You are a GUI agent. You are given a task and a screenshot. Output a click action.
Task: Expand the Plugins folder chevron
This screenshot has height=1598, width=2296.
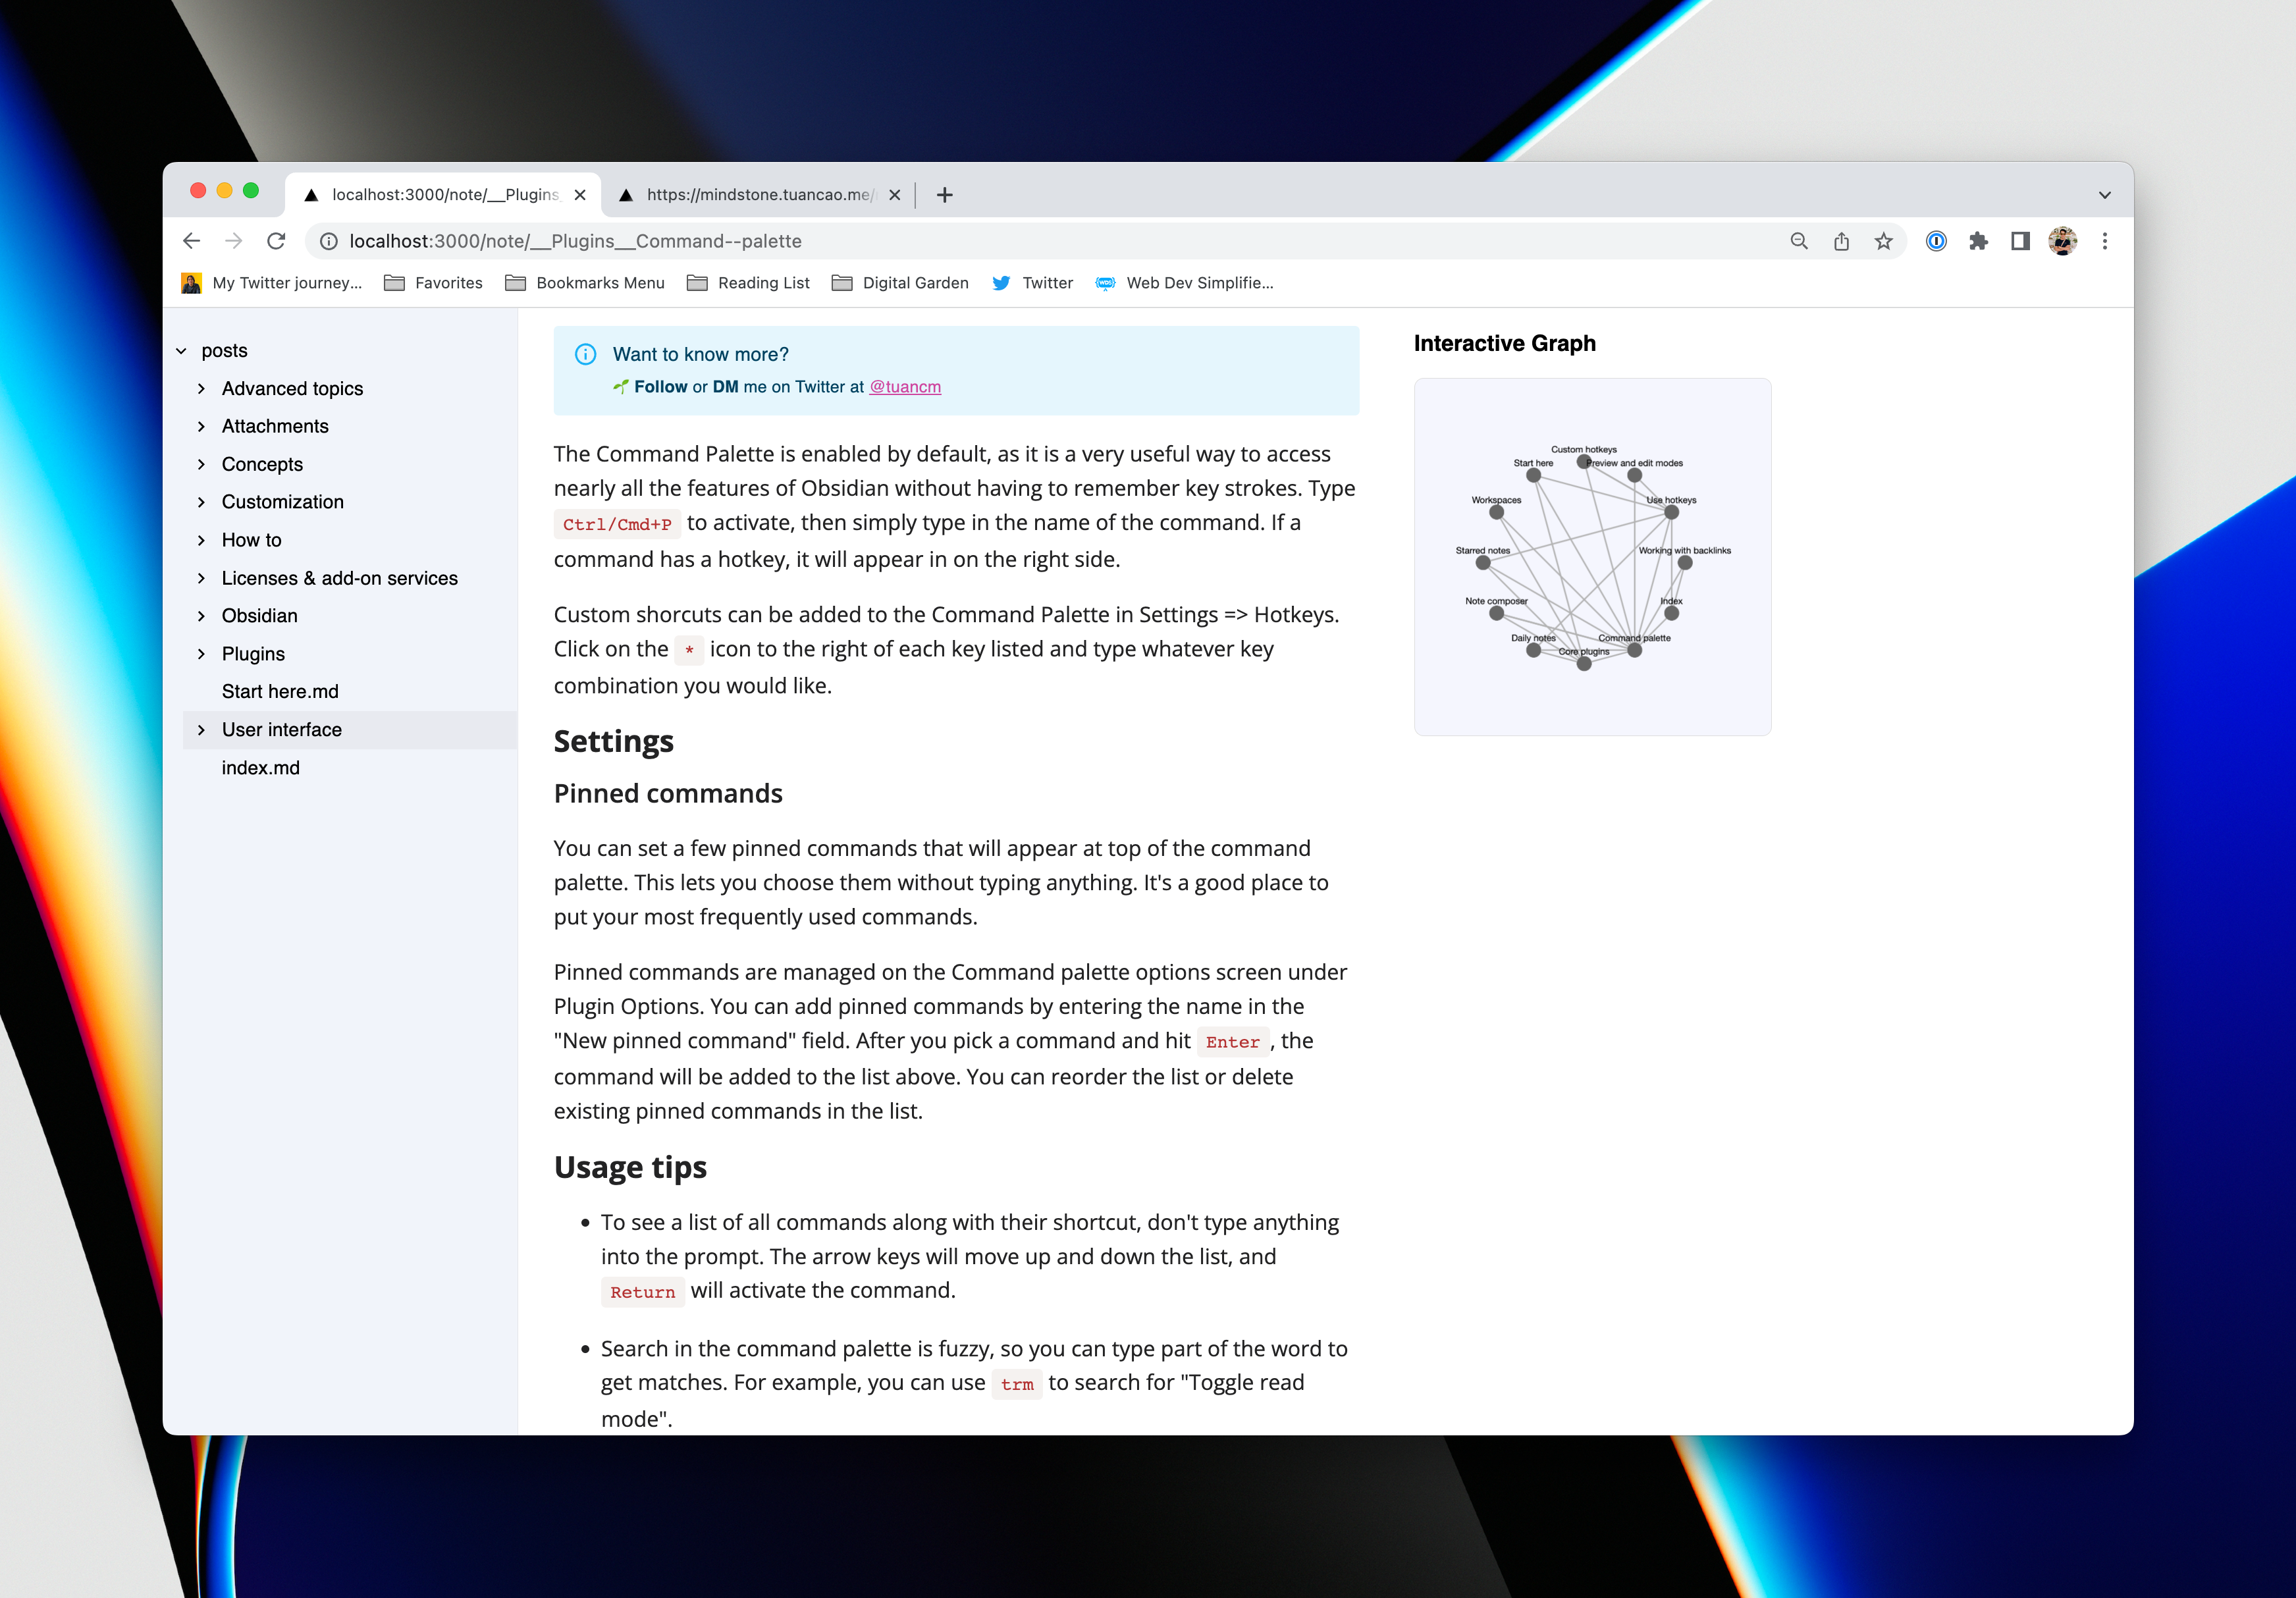pos(201,654)
